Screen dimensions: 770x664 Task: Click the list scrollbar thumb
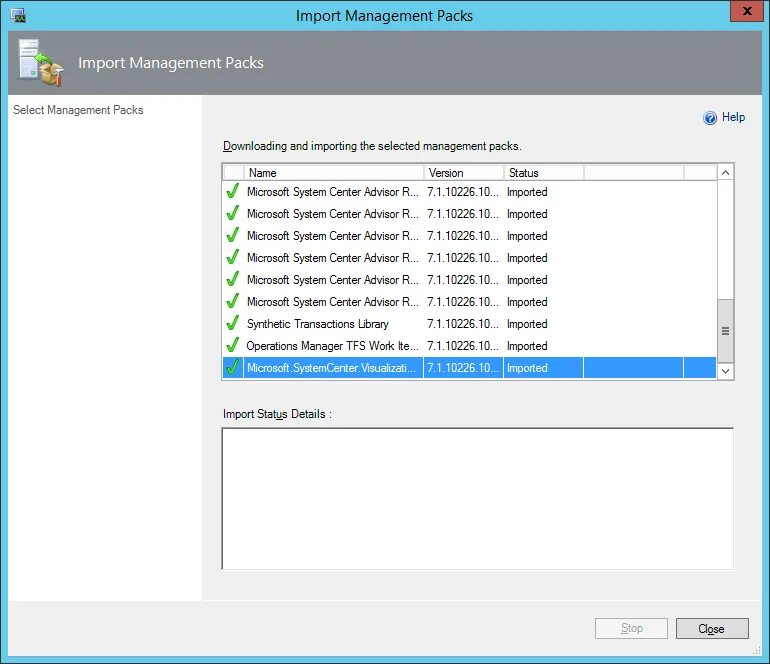pyautogui.click(x=725, y=331)
